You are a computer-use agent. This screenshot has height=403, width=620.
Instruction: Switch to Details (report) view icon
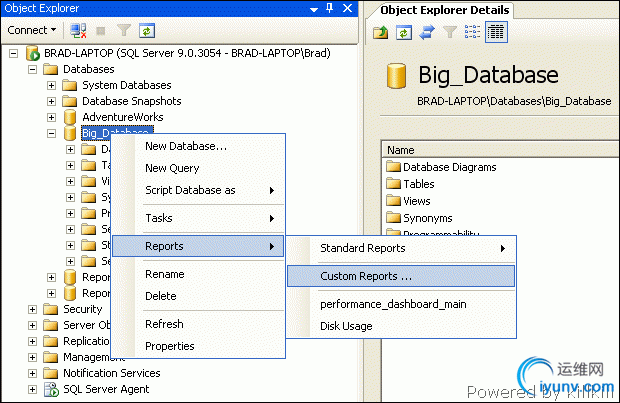click(496, 32)
